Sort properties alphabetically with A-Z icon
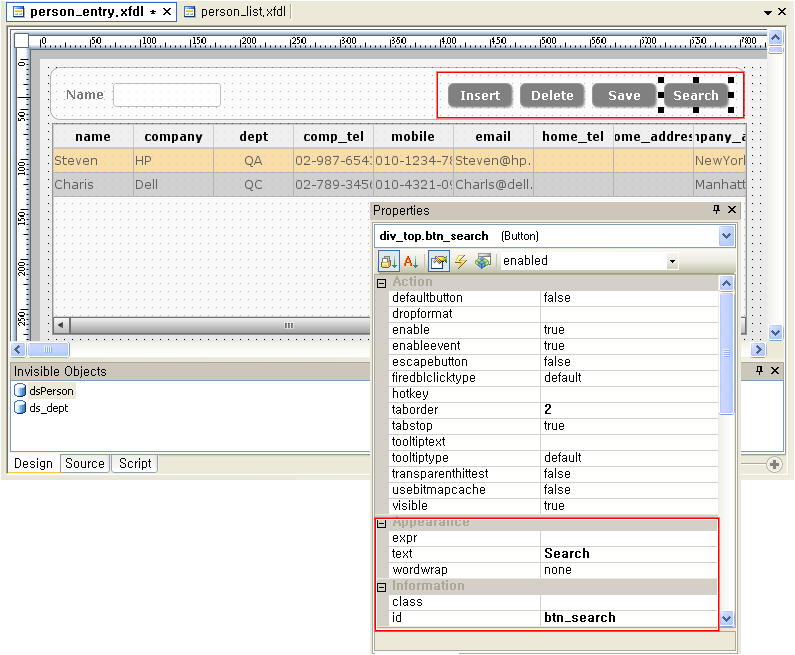The image size is (795, 655). [411, 261]
